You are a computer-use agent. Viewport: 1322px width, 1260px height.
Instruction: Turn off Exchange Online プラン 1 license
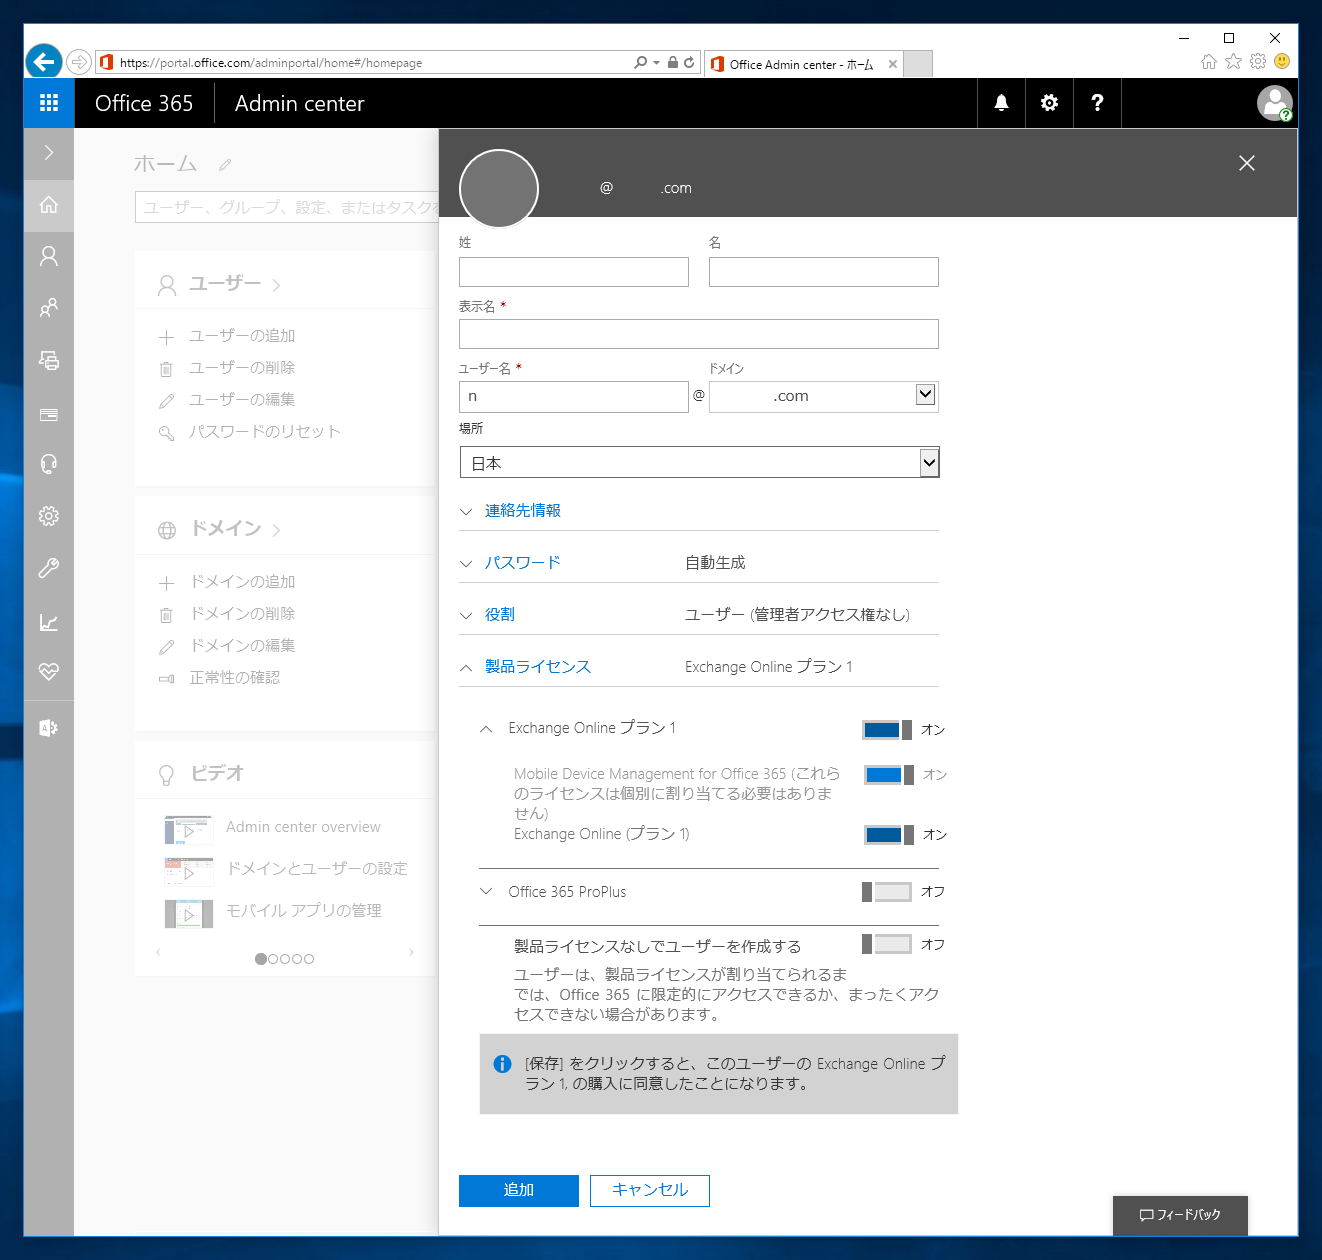click(888, 729)
